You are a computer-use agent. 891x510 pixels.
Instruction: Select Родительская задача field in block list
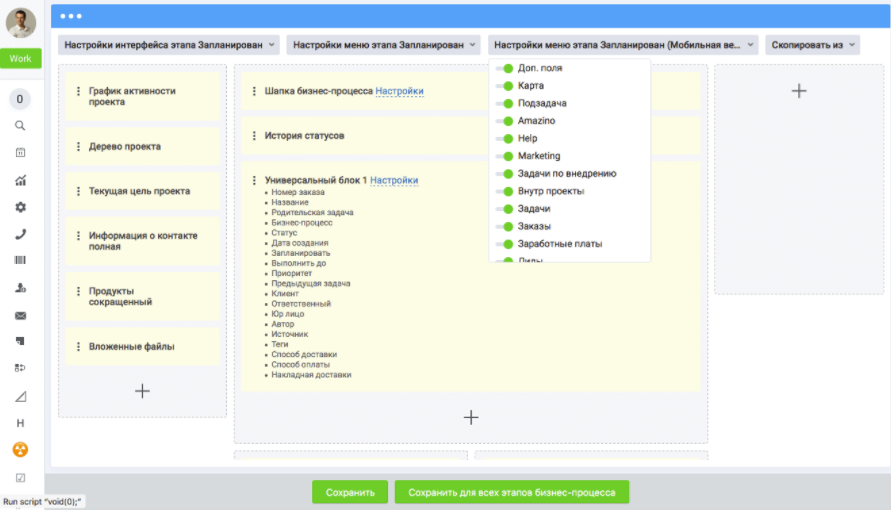[x=312, y=212]
